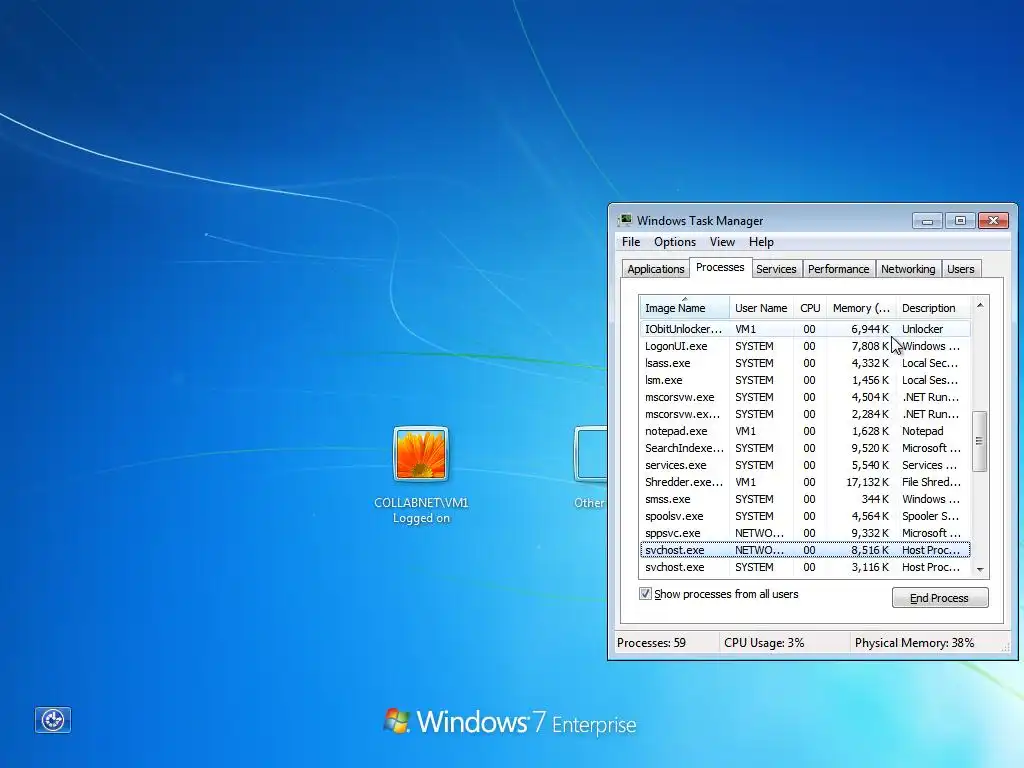Uncheck Show processes from all users
This screenshot has height=768, width=1024.
click(645, 594)
